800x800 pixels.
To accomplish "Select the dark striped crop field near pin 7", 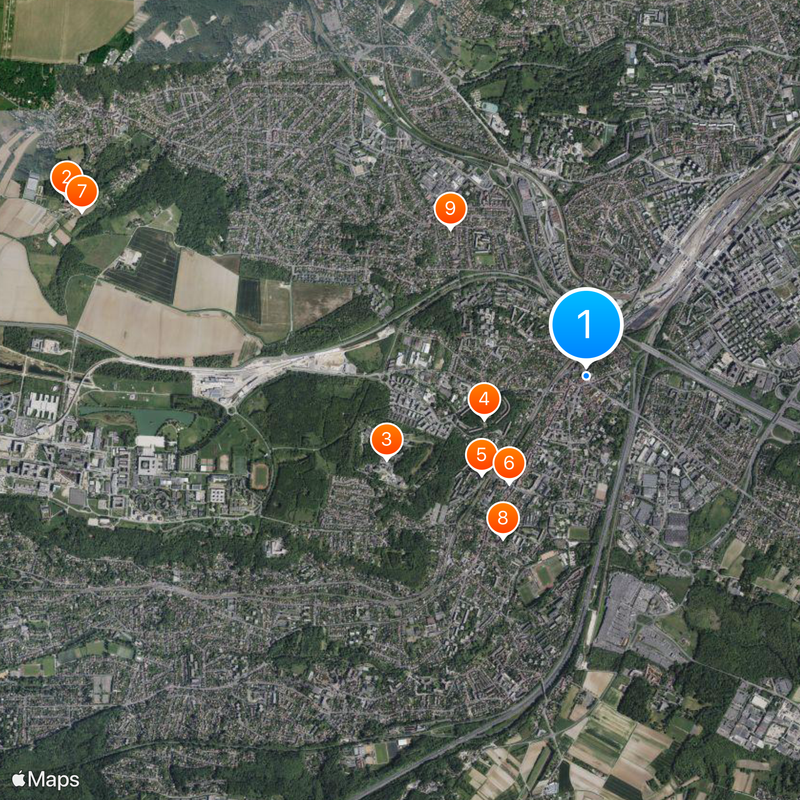I will (145, 264).
